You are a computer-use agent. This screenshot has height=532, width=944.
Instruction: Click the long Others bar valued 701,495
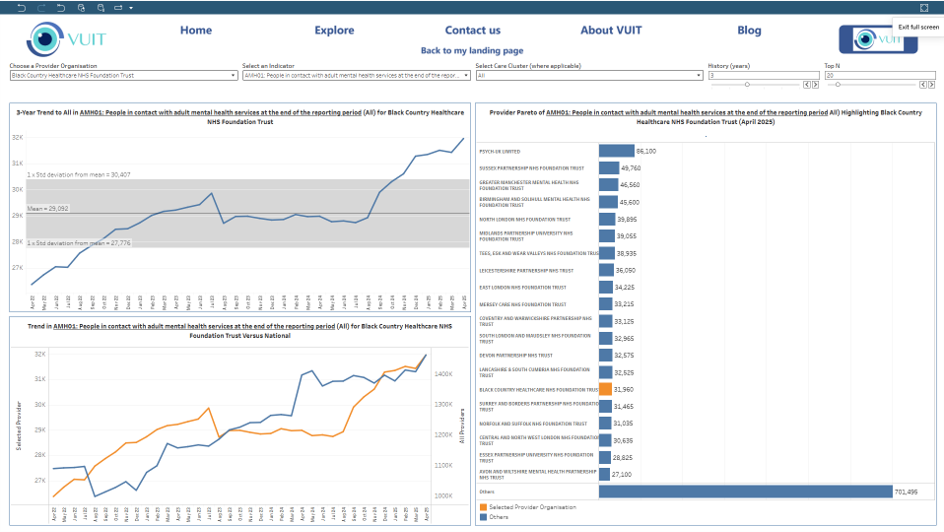click(x=746, y=492)
